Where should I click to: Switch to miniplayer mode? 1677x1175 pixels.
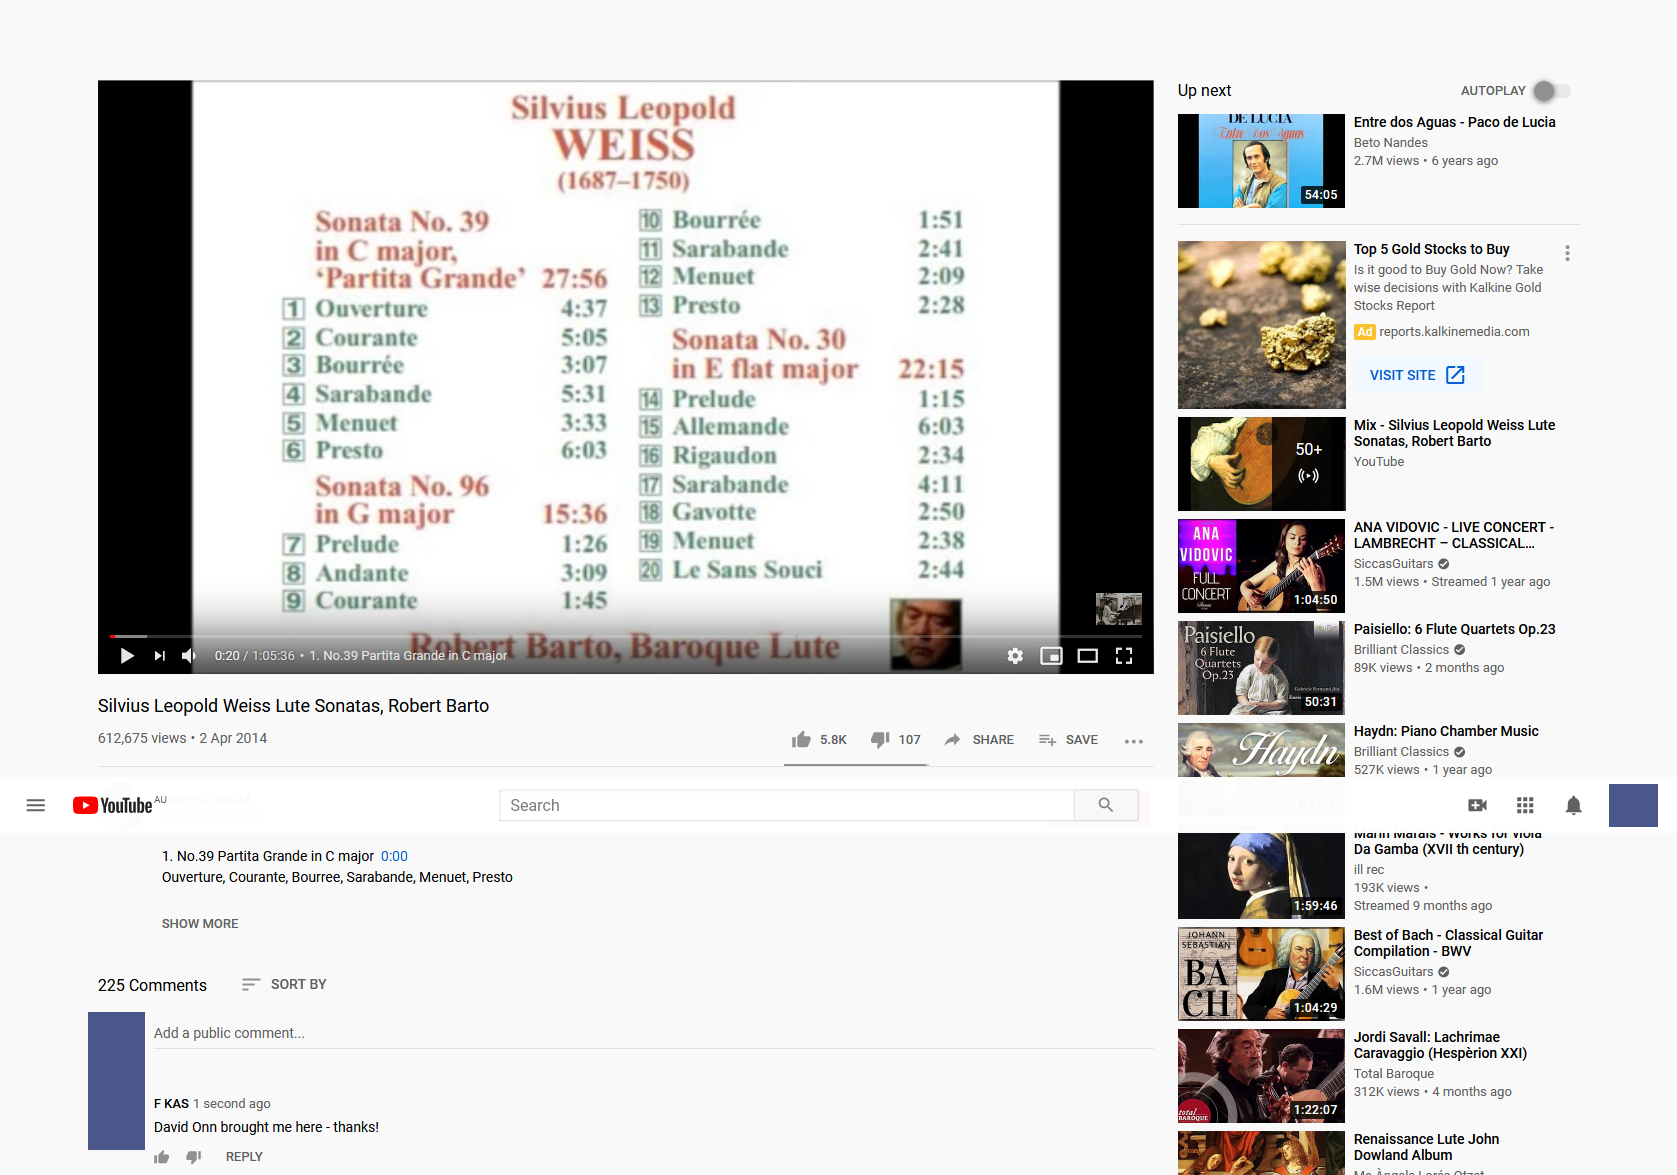click(1051, 656)
